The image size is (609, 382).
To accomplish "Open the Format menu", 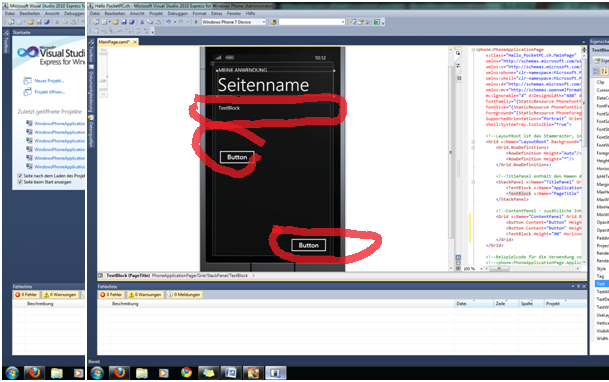I will click(199, 13).
